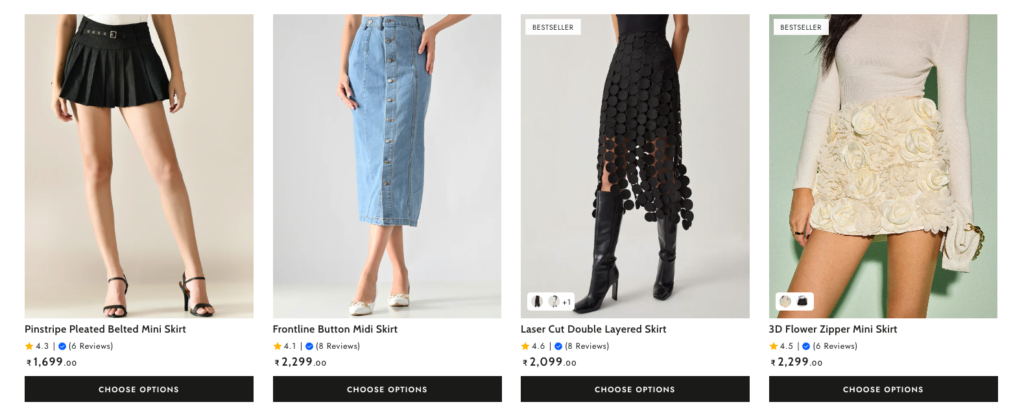Click the star icon beside 4.1 rating
Screen dimensions: 1024x413
(x=277, y=346)
